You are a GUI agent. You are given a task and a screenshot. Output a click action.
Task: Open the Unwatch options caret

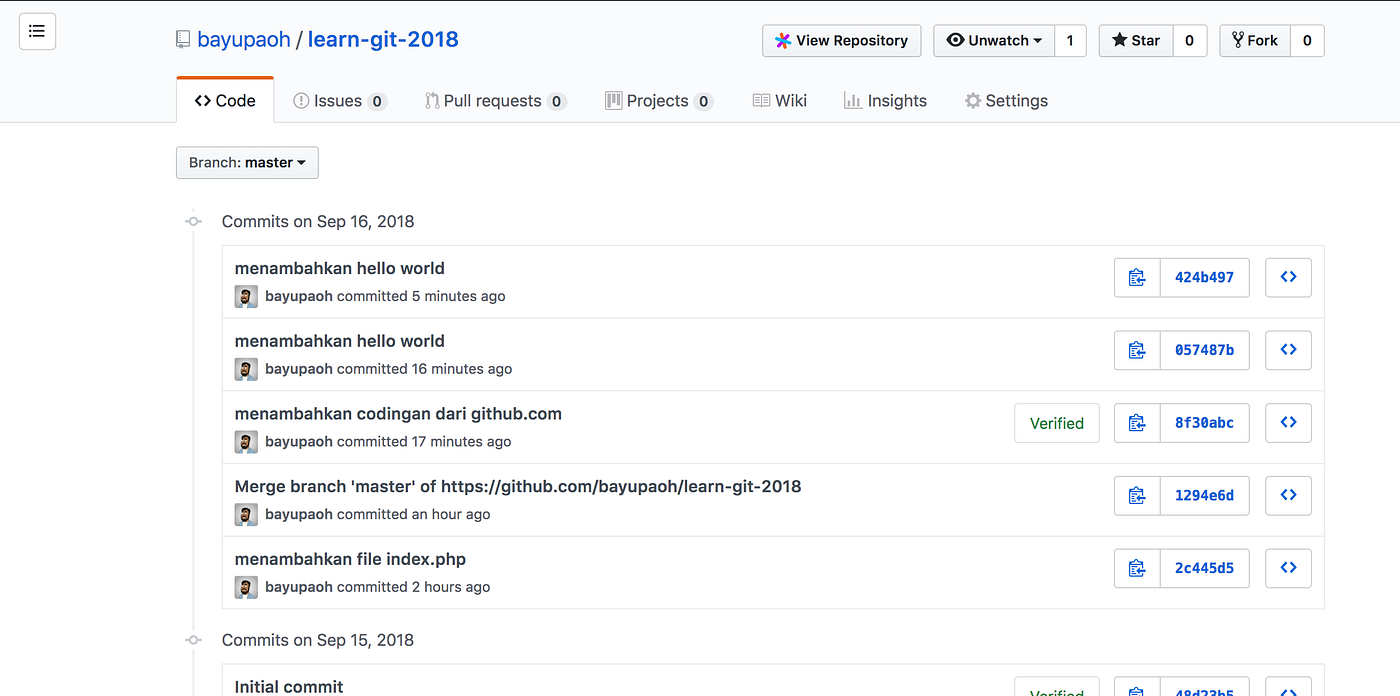[1036, 40]
